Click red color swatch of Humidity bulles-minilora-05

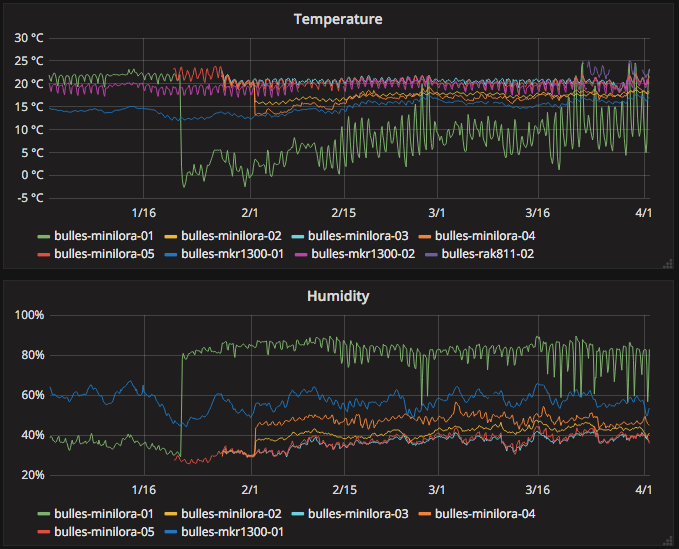[44, 532]
